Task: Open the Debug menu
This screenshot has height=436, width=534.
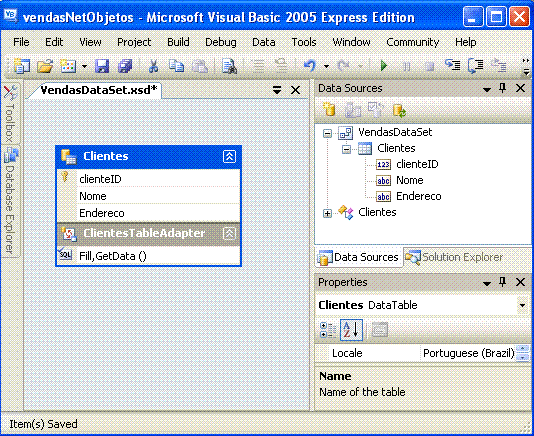Action: (221, 42)
